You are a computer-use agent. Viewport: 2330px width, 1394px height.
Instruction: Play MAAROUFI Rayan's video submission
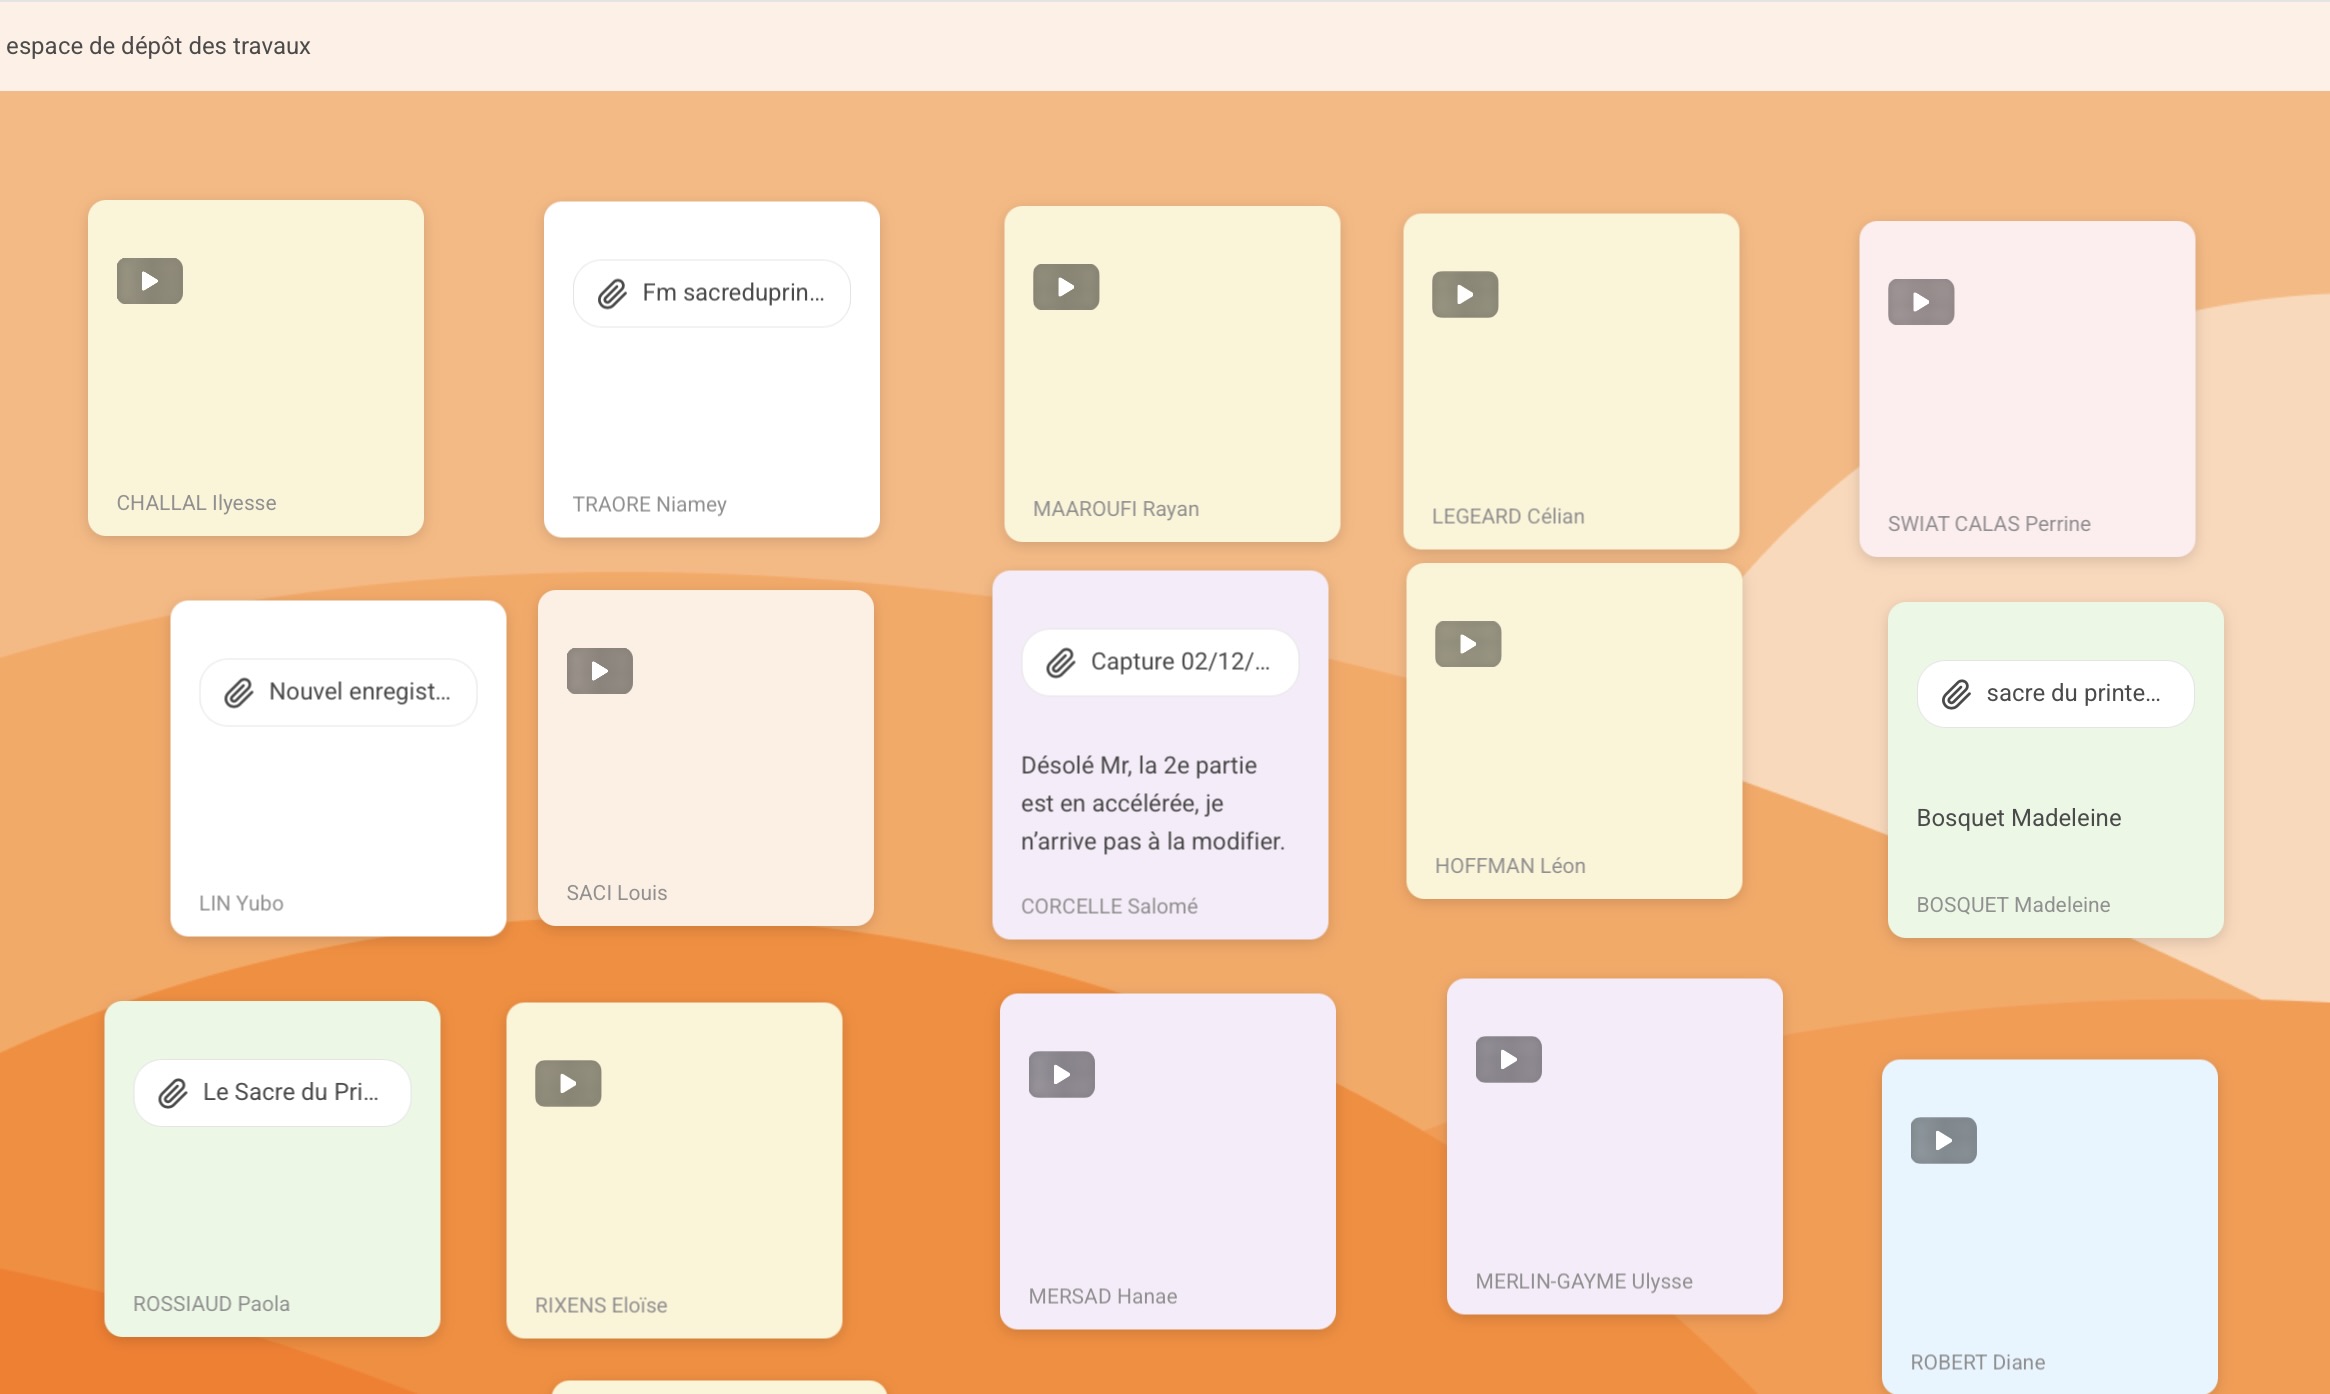point(1066,287)
